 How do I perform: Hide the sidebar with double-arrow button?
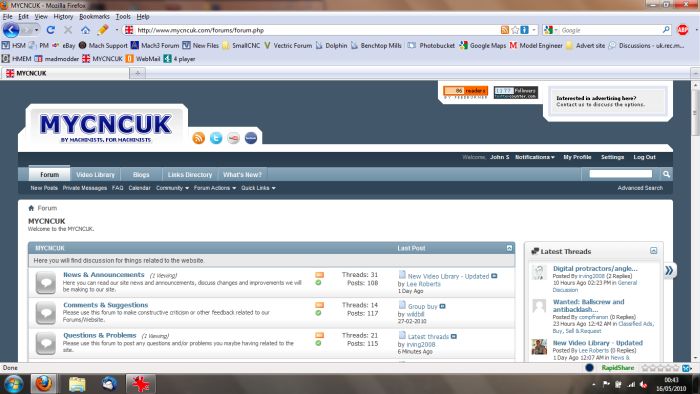click(x=669, y=270)
